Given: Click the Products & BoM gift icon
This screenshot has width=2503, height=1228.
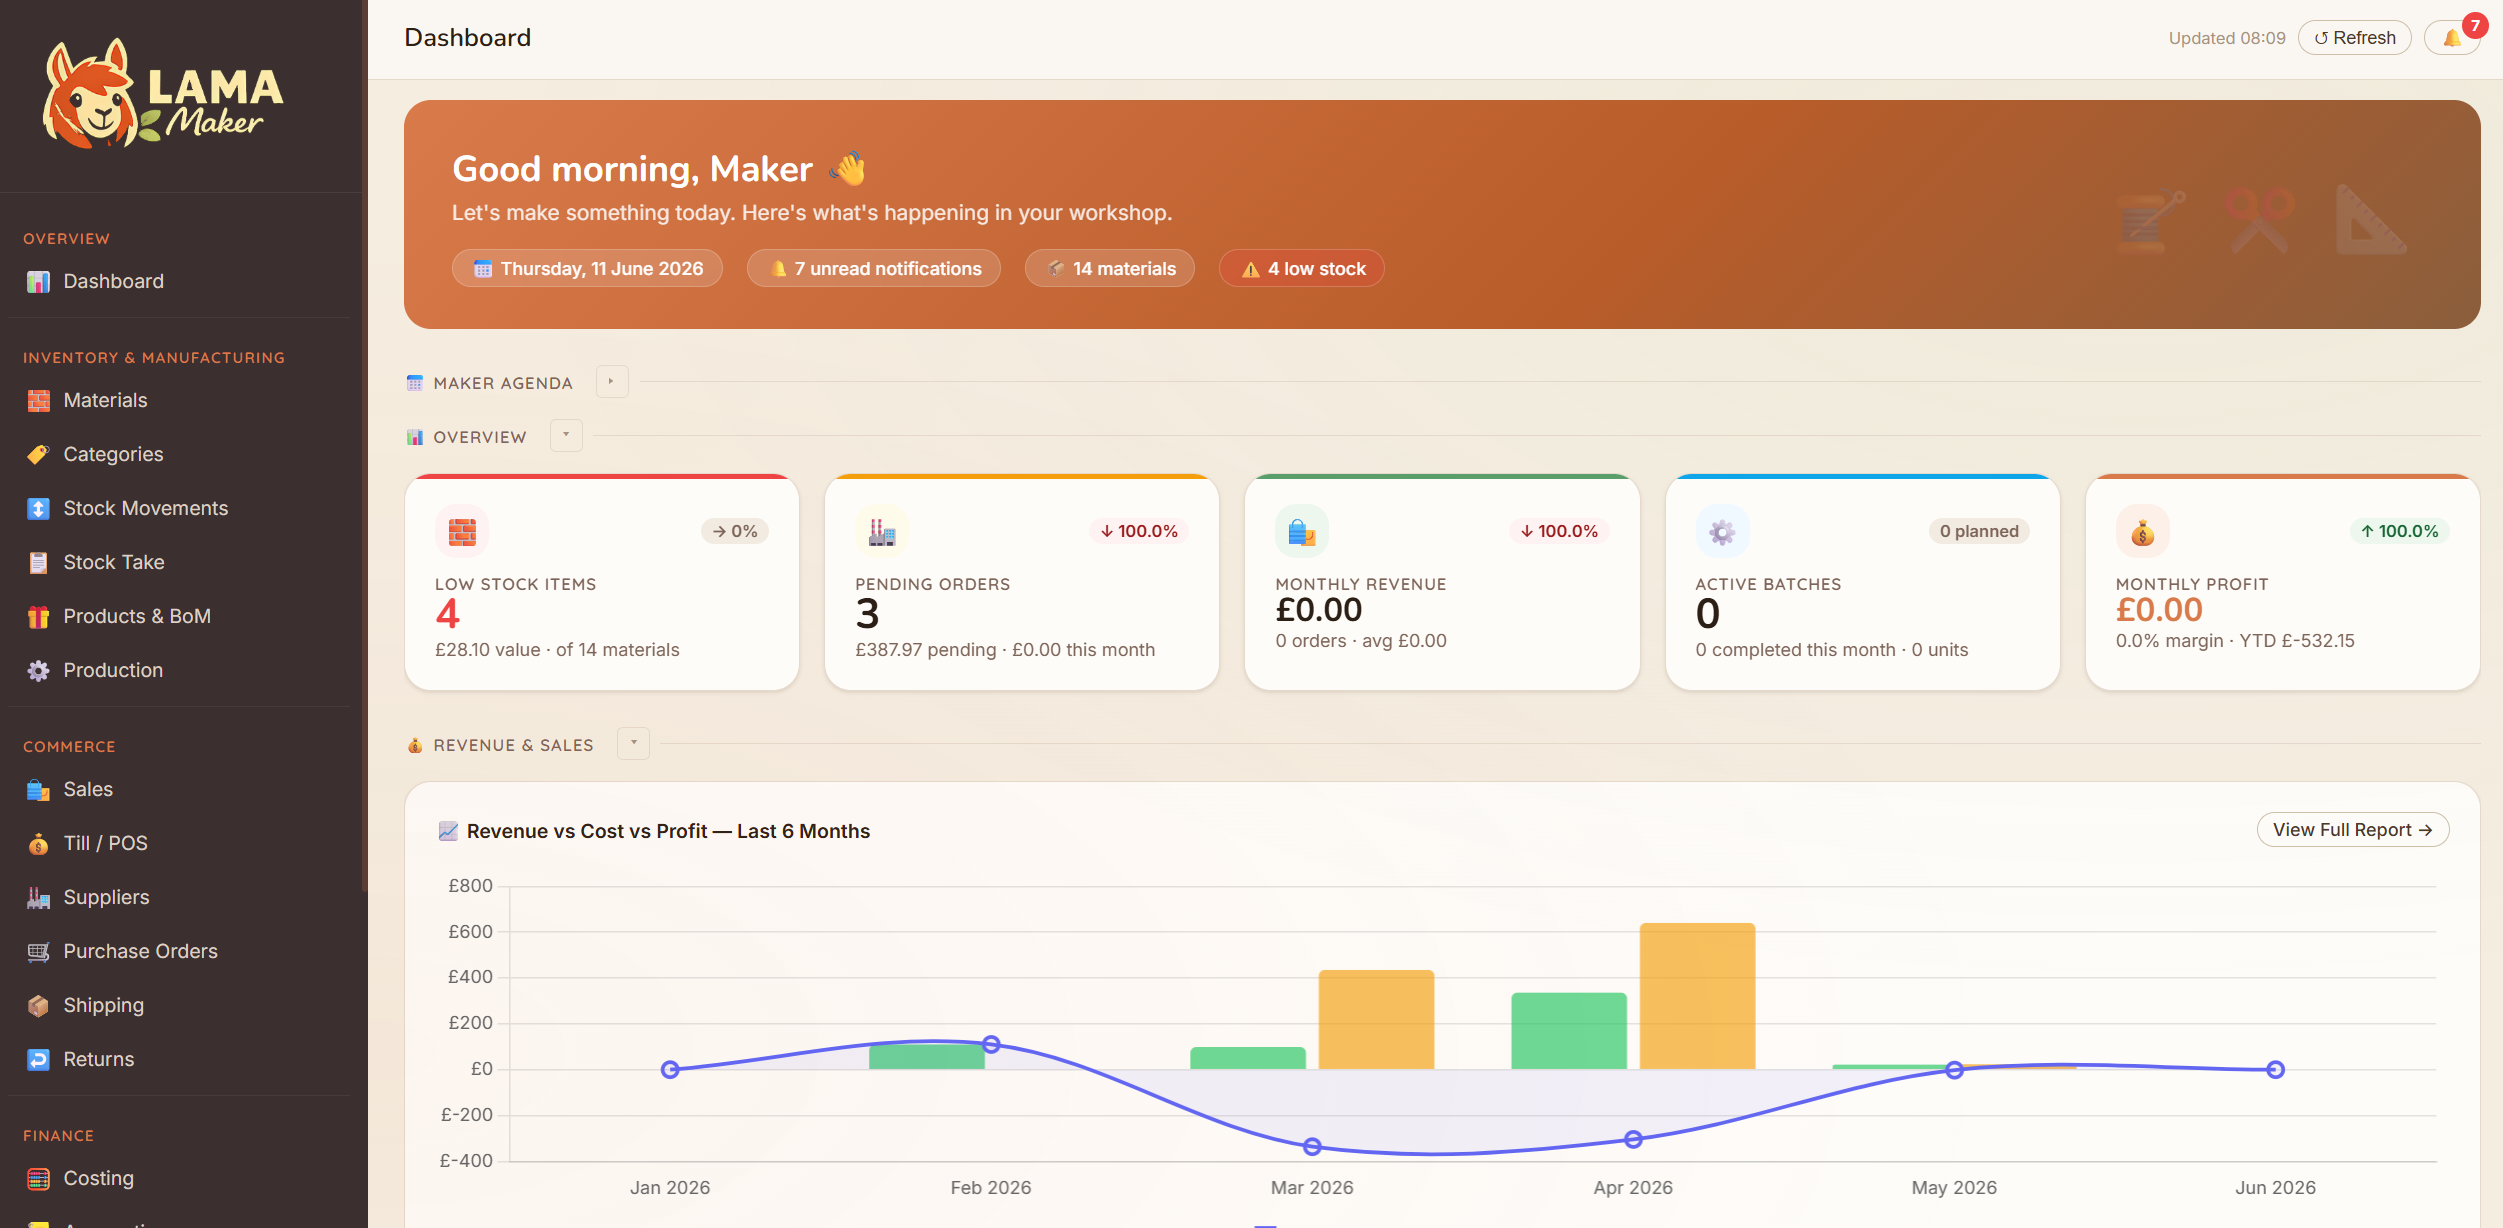Looking at the screenshot, I should [38, 617].
